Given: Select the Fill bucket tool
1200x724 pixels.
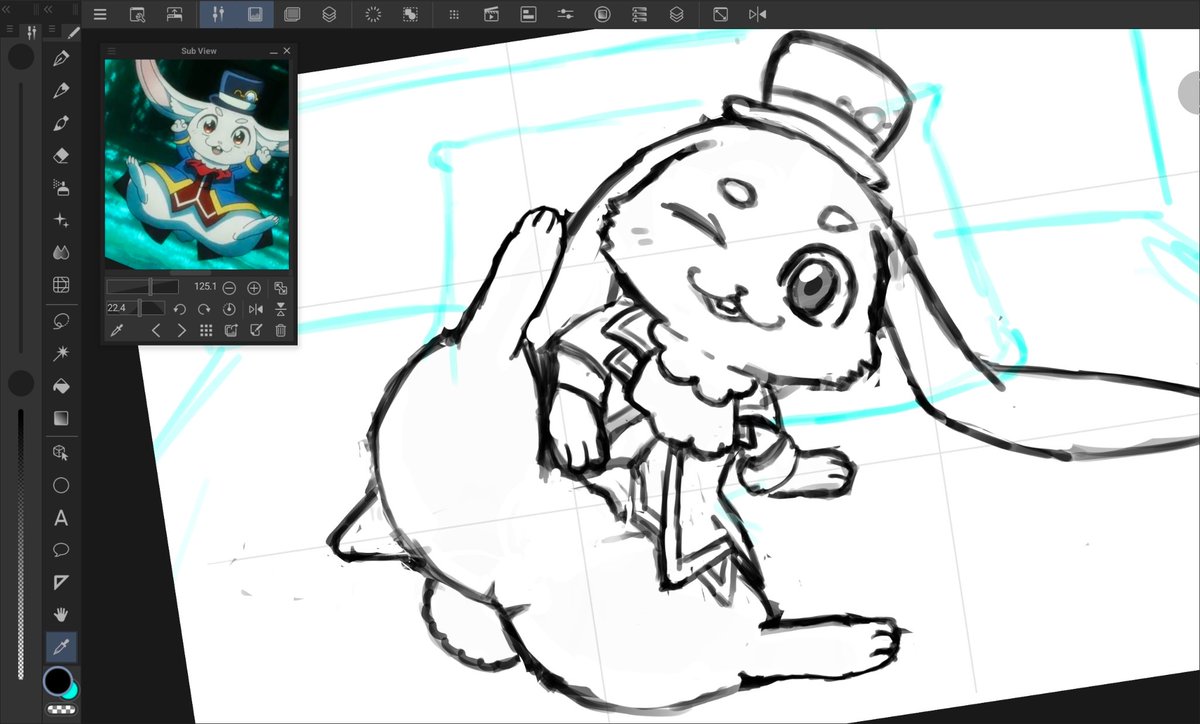Looking at the screenshot, I should (61, 386).
